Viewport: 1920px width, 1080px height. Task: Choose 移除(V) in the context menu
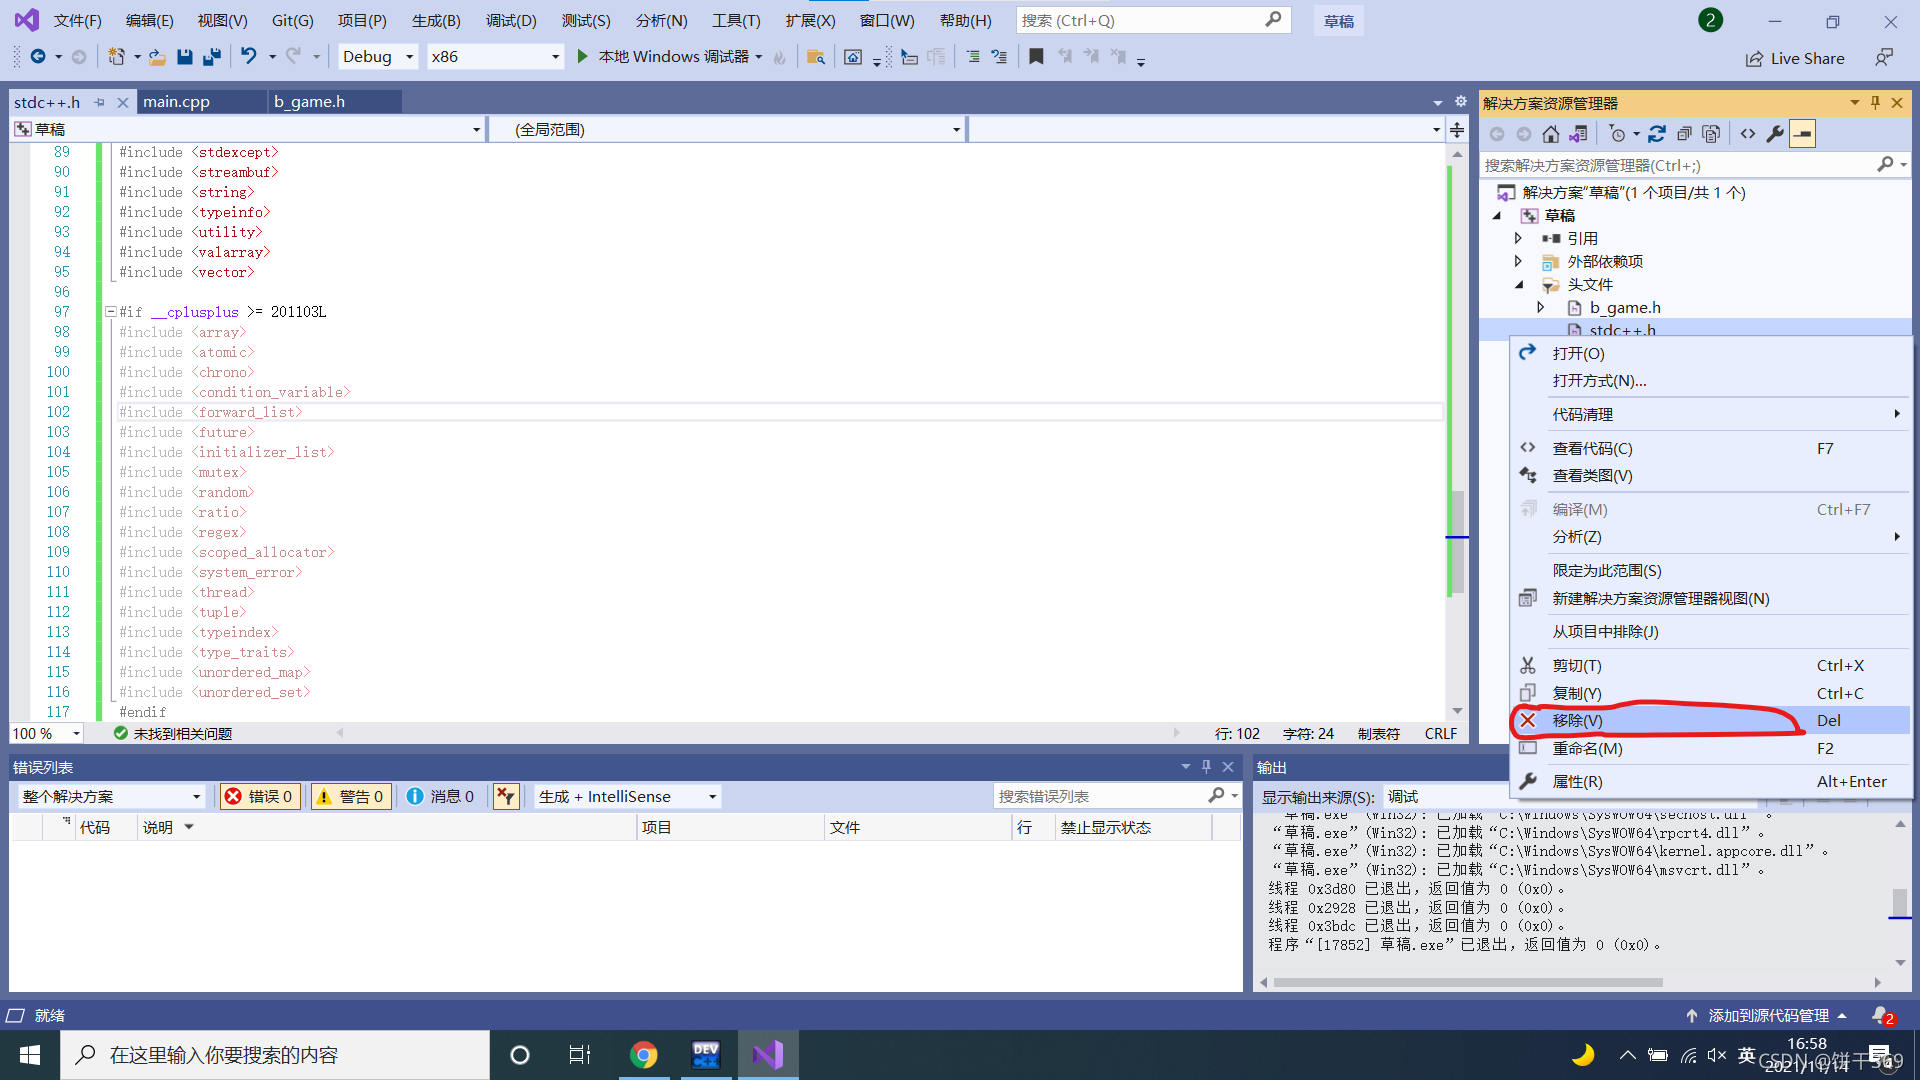coord(1577,720)
